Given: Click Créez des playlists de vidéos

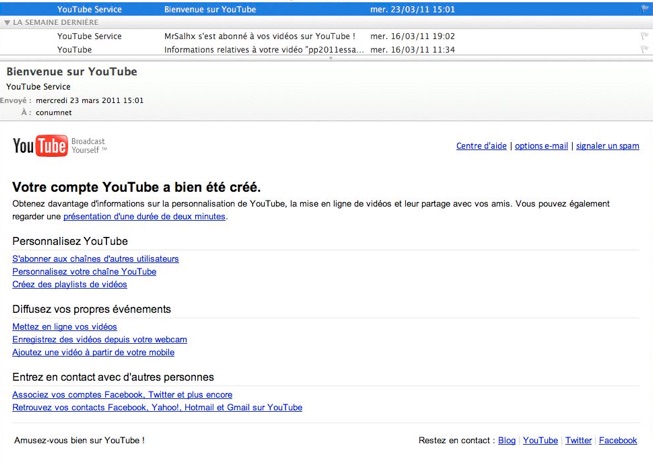Looking at the screenshot, I should click(x=70, y=284).
